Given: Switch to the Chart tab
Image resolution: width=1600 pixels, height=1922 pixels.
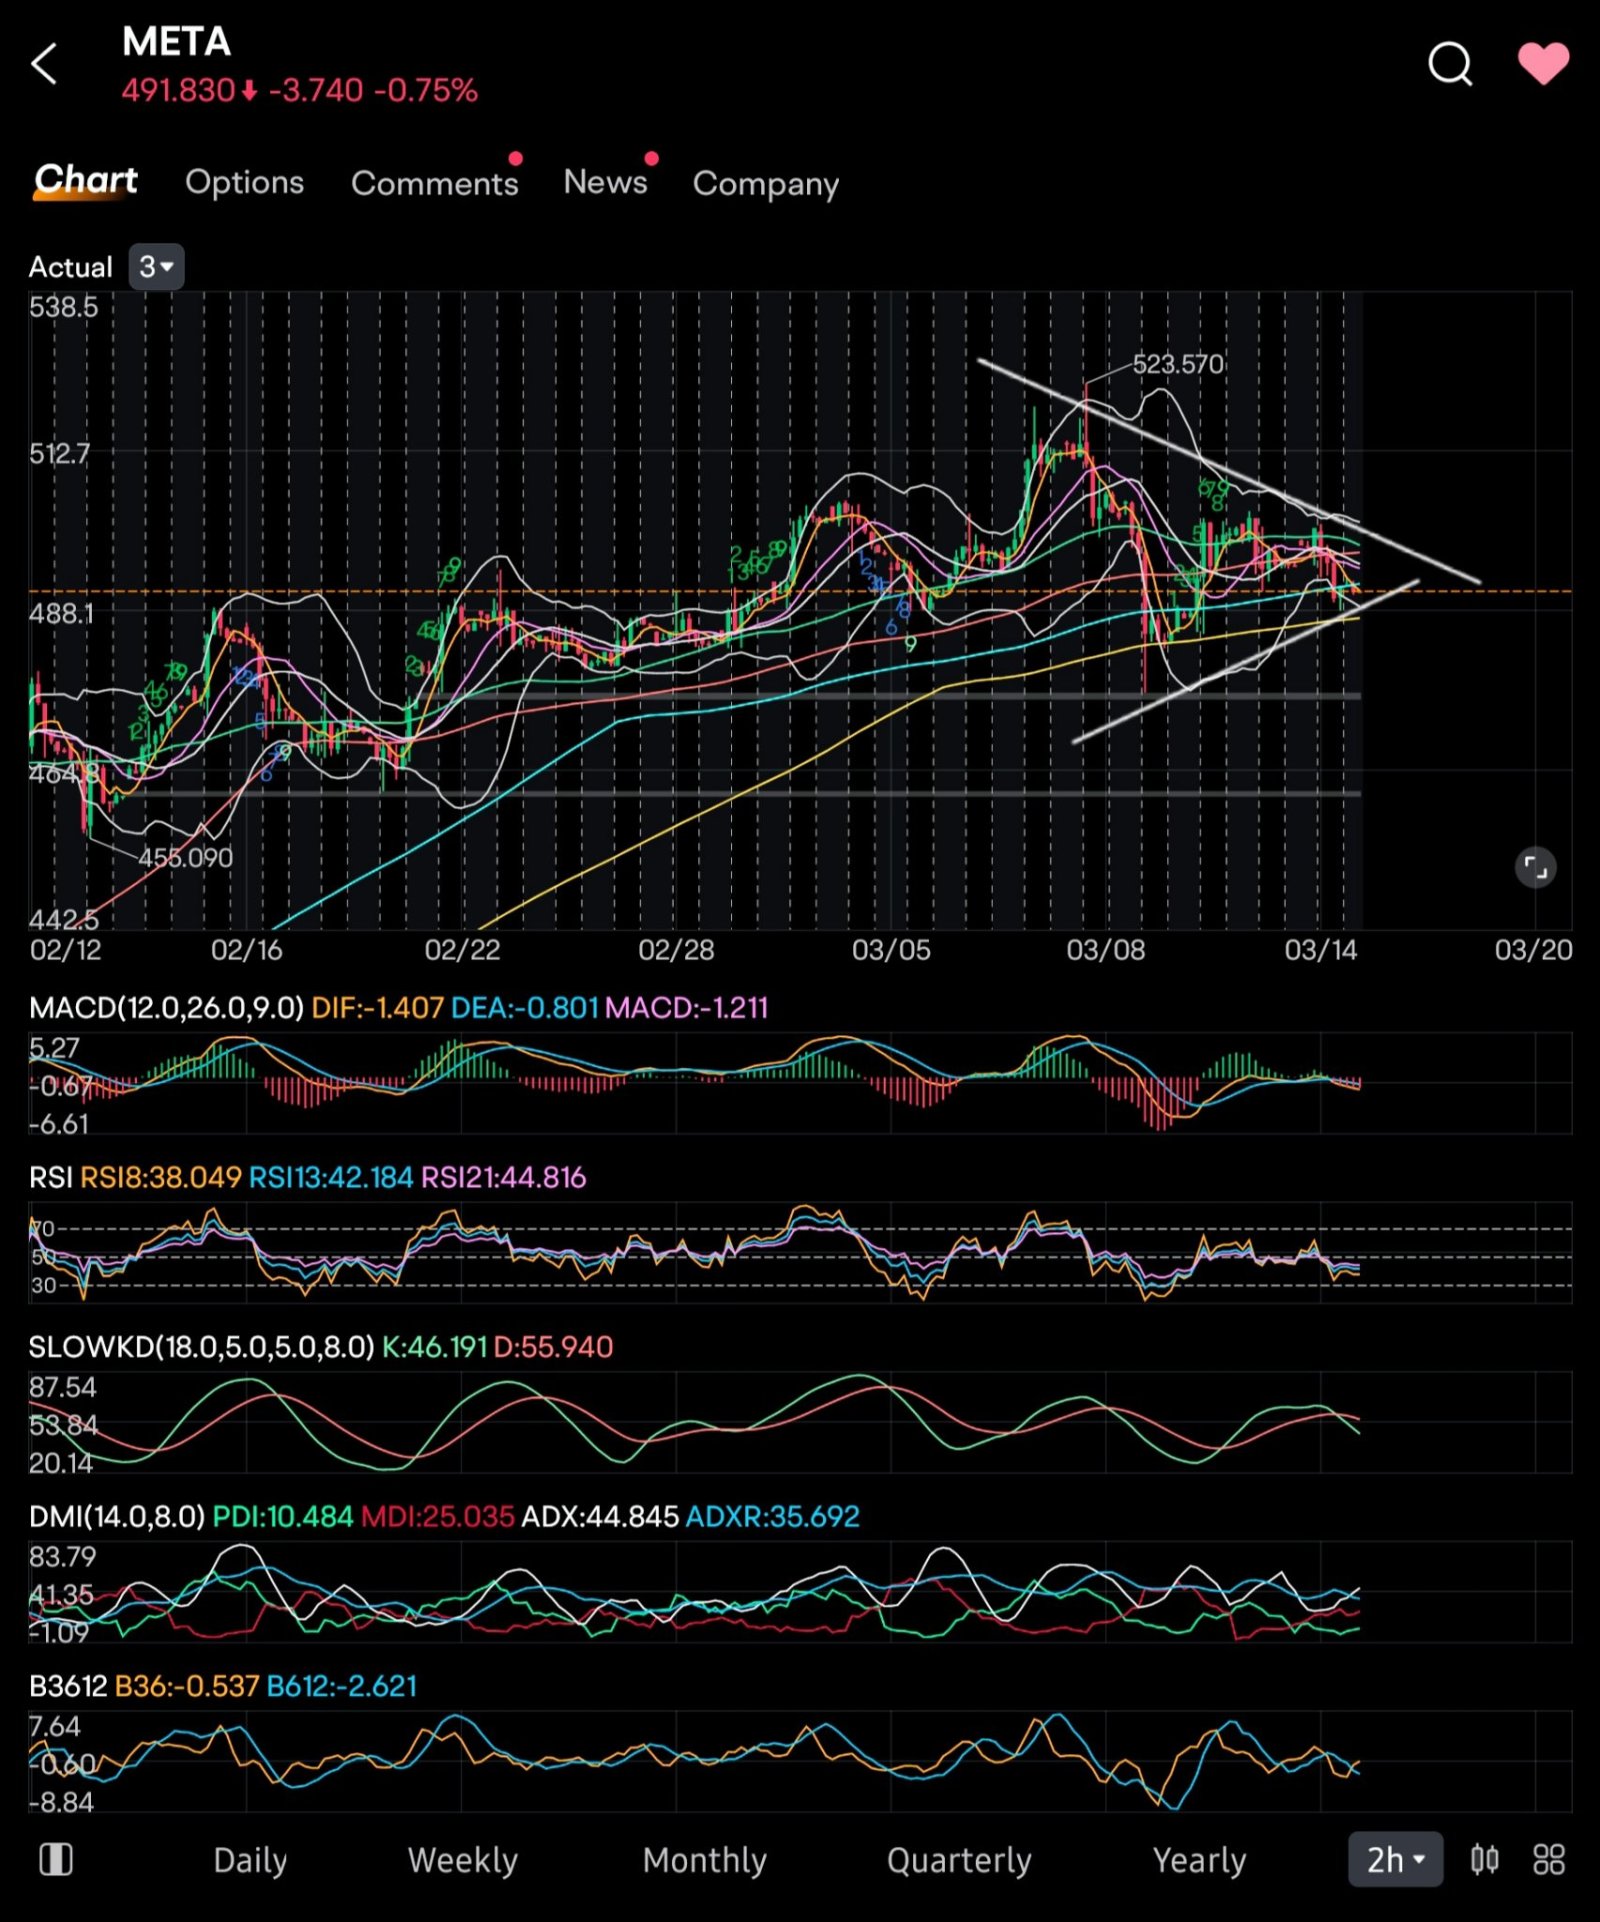Looking at the screenshot, I should pos(86,180).
